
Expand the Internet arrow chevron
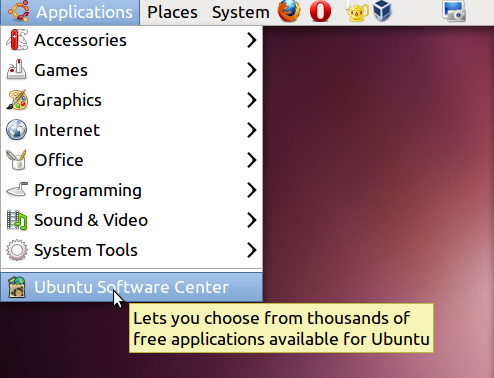pyautogui.click(x=252, y=130)
